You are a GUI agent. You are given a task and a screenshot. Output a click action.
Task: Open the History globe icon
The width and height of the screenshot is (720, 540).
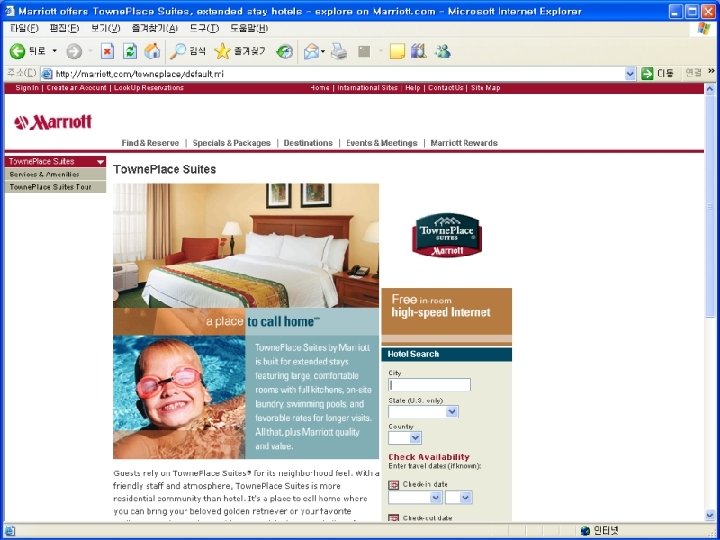[285, 51]
